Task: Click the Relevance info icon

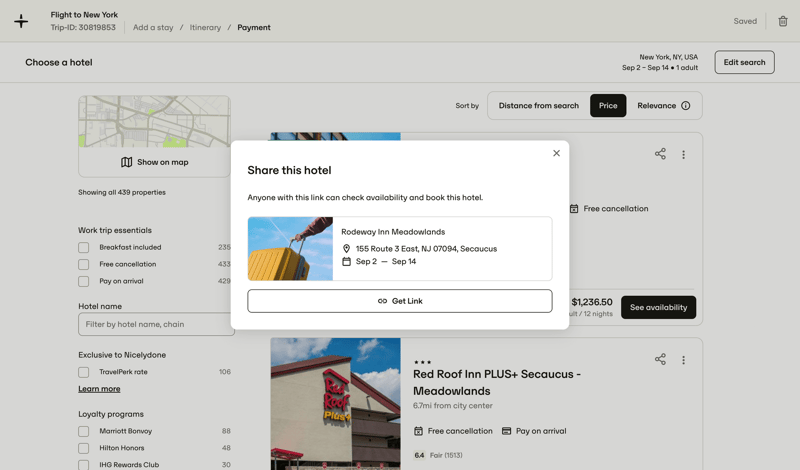Action: 686,106
